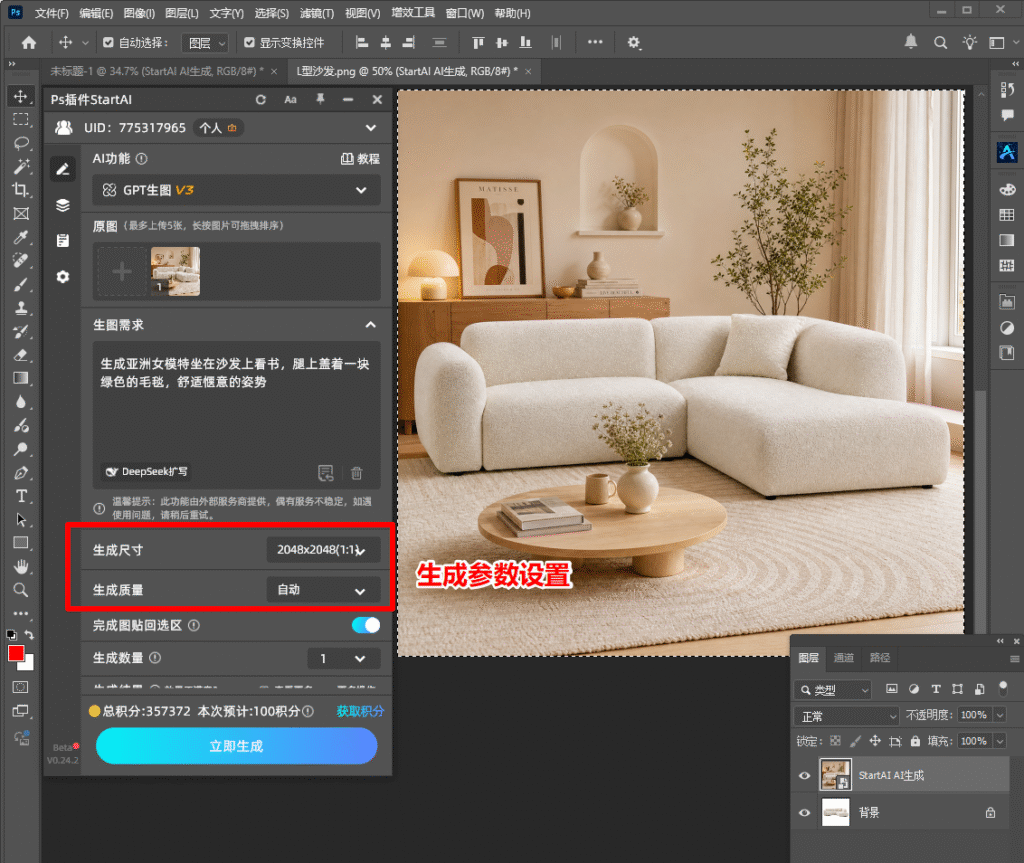Select the Move tool in toolbar
This screenshot has width=1024, height=863.
[21, 97]
